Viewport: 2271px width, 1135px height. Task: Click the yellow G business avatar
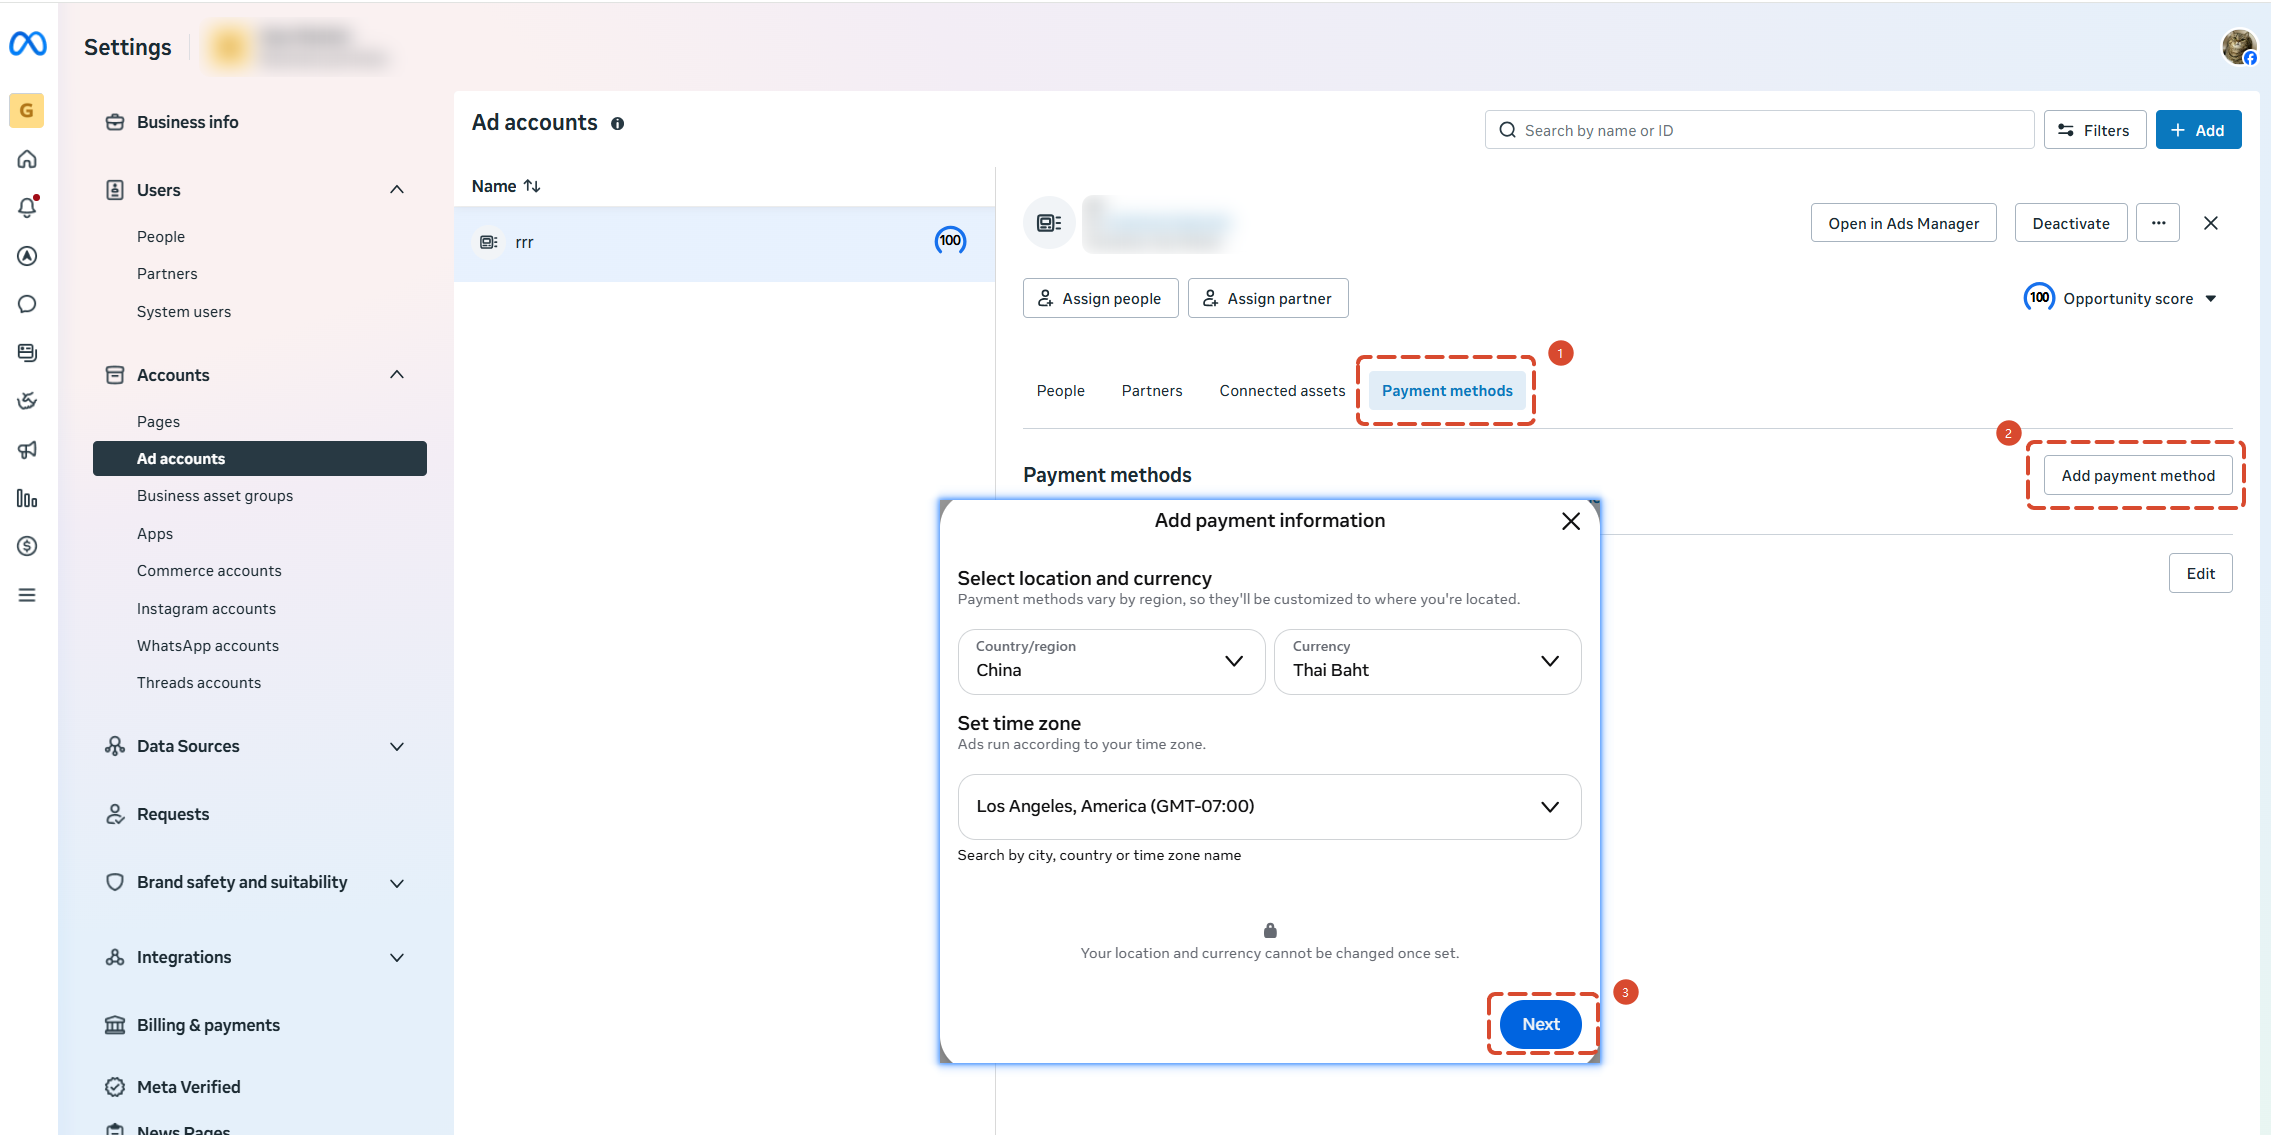point(26,110)
